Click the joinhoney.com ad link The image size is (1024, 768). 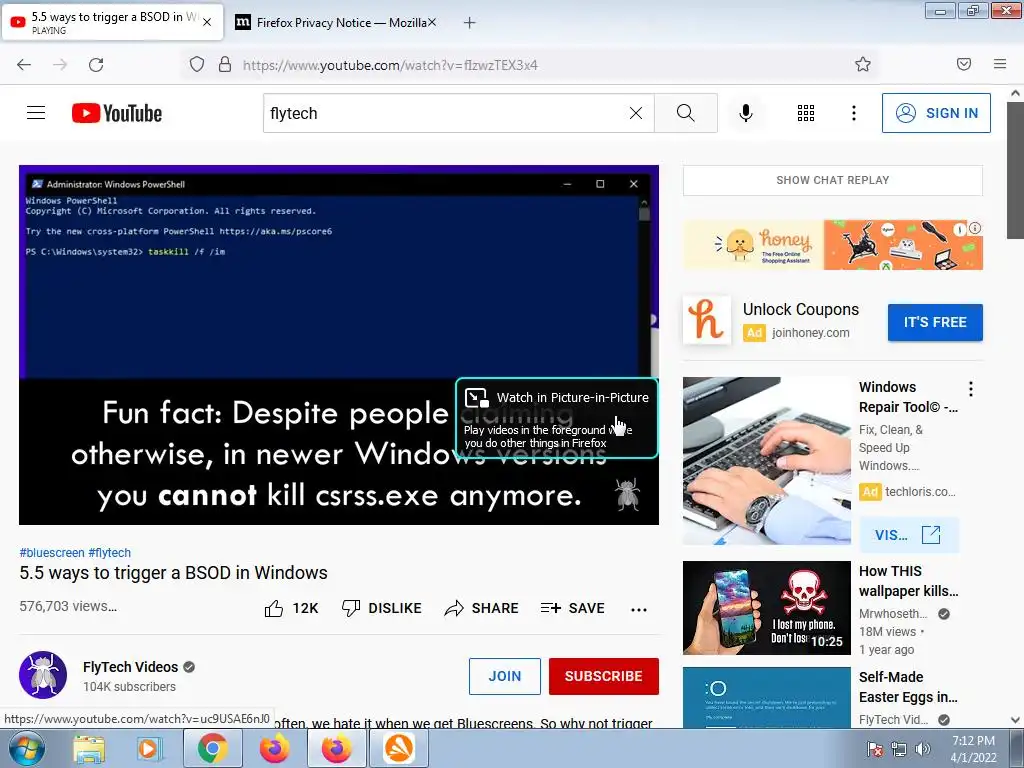[810, 332]
